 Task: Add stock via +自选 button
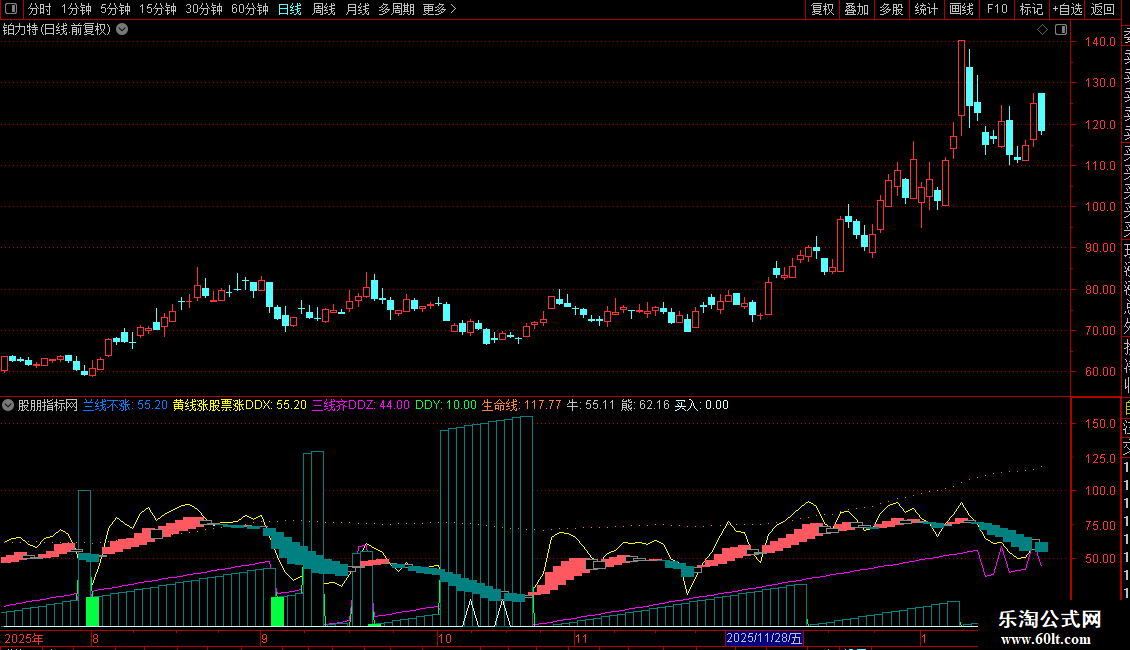(1067, 9)
